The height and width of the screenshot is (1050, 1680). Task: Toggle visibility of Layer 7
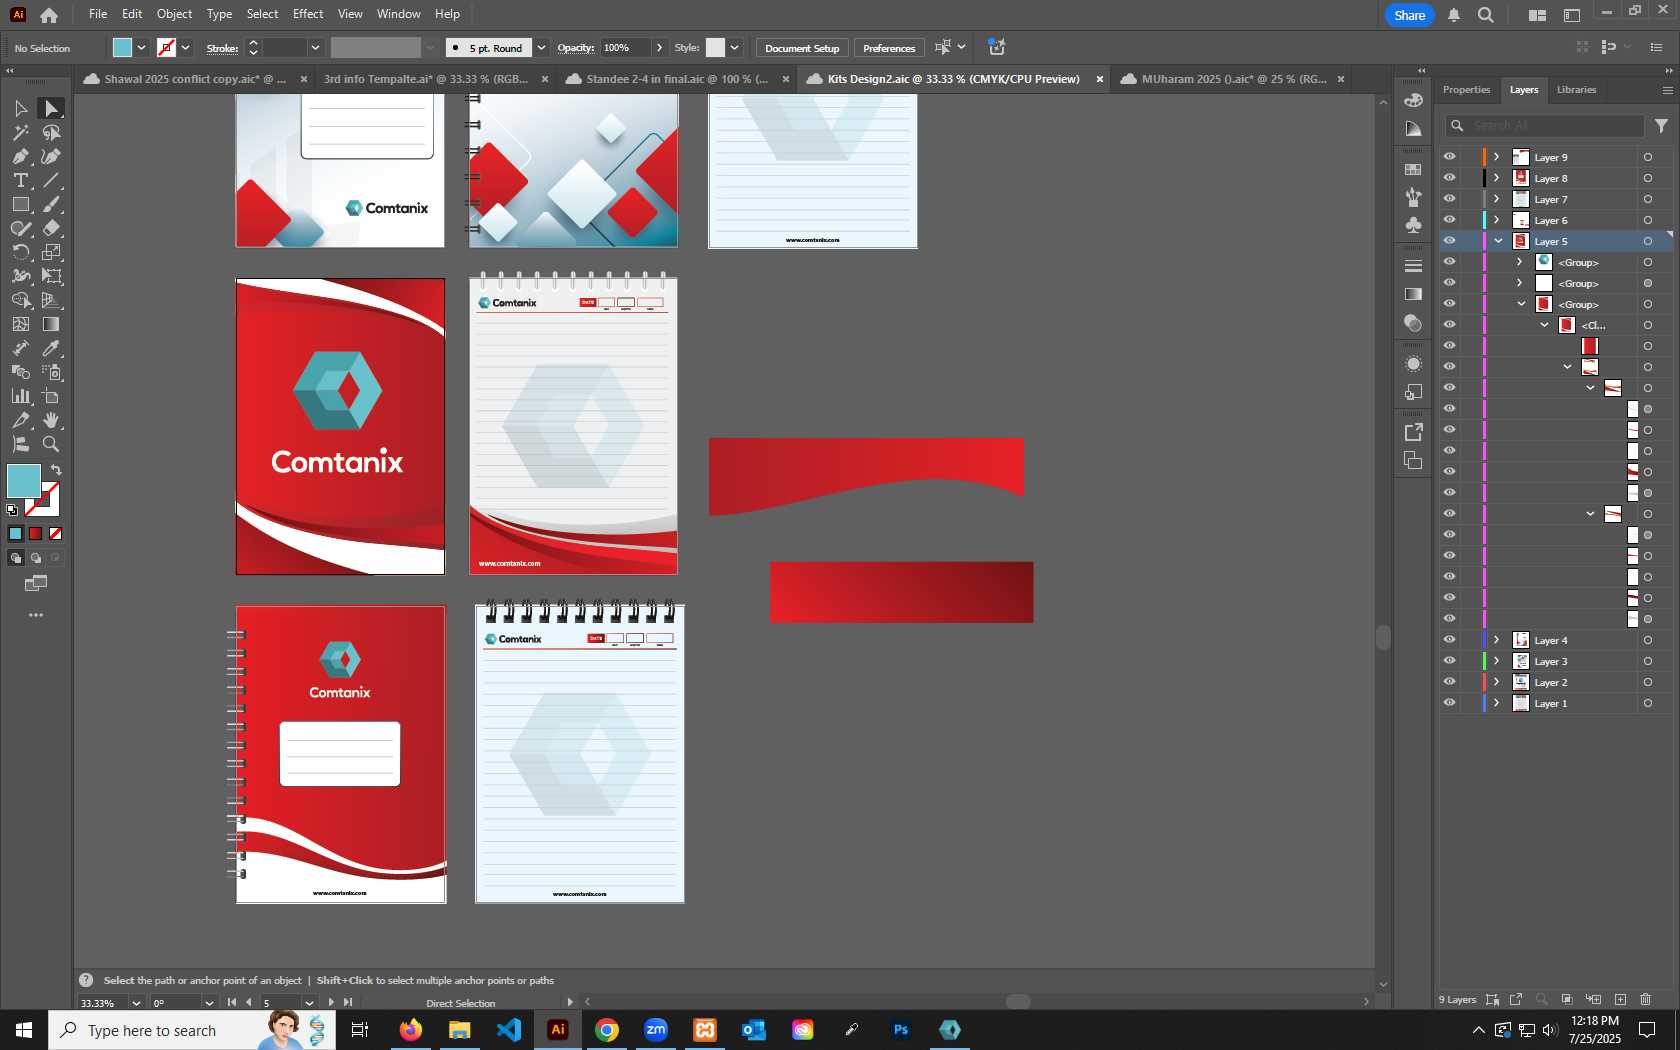[x=1449, y=199]
